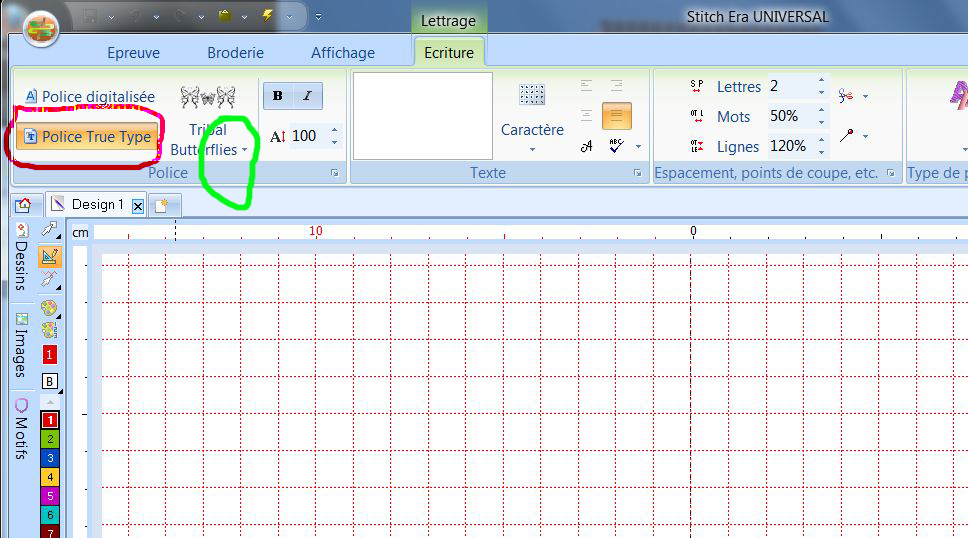Pick the green color swatch number 2
Viewport: 968px width, 538px height.
pyautogui.click(x=49, y=439)
